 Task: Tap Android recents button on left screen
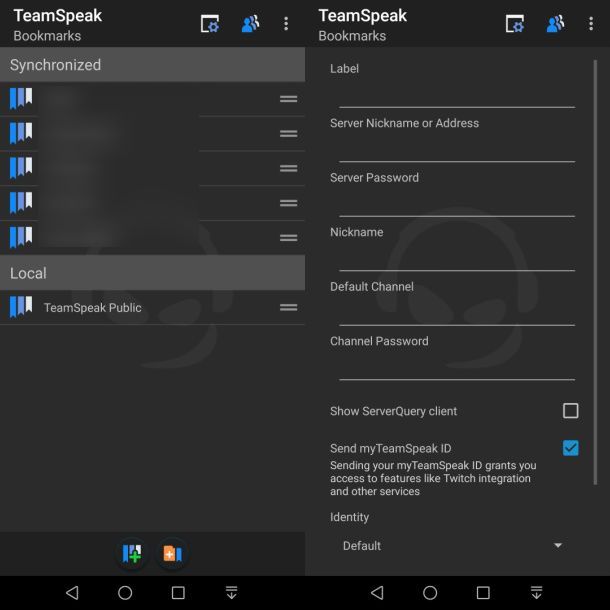(x=178, y=592)
